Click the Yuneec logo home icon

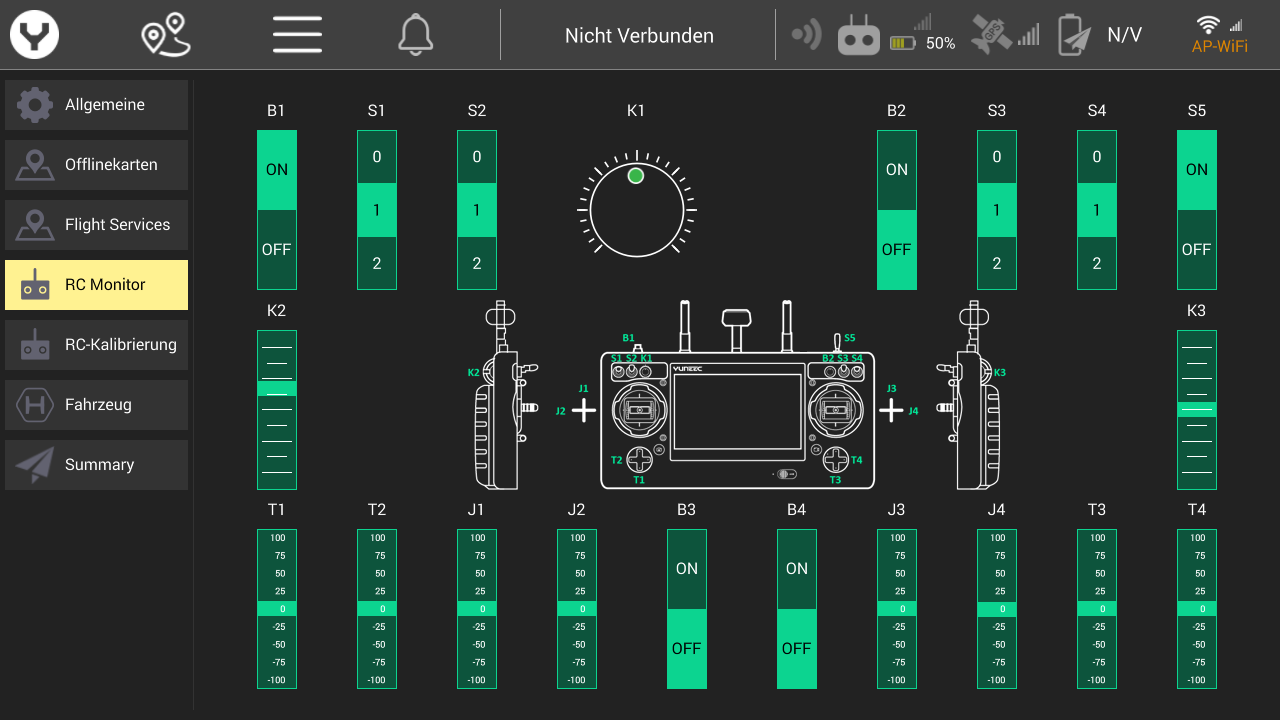click(35, 36)
